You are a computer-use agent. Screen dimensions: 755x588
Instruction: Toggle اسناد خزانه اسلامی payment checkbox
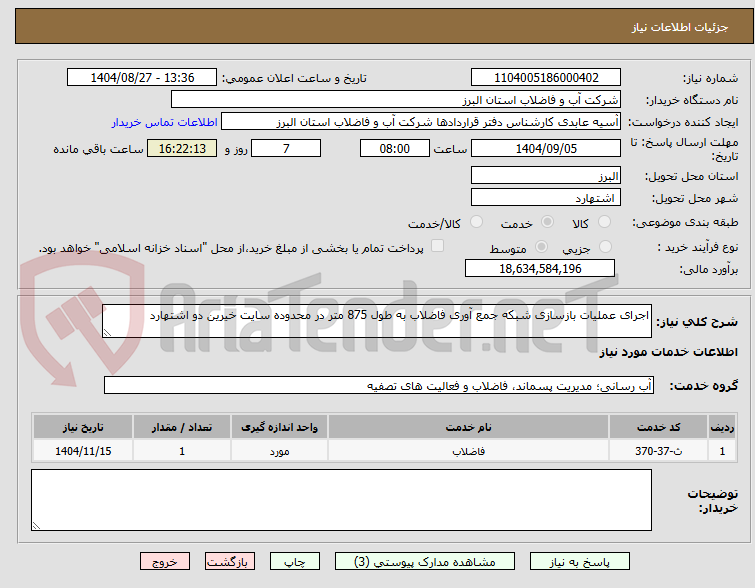pos(437,246)
